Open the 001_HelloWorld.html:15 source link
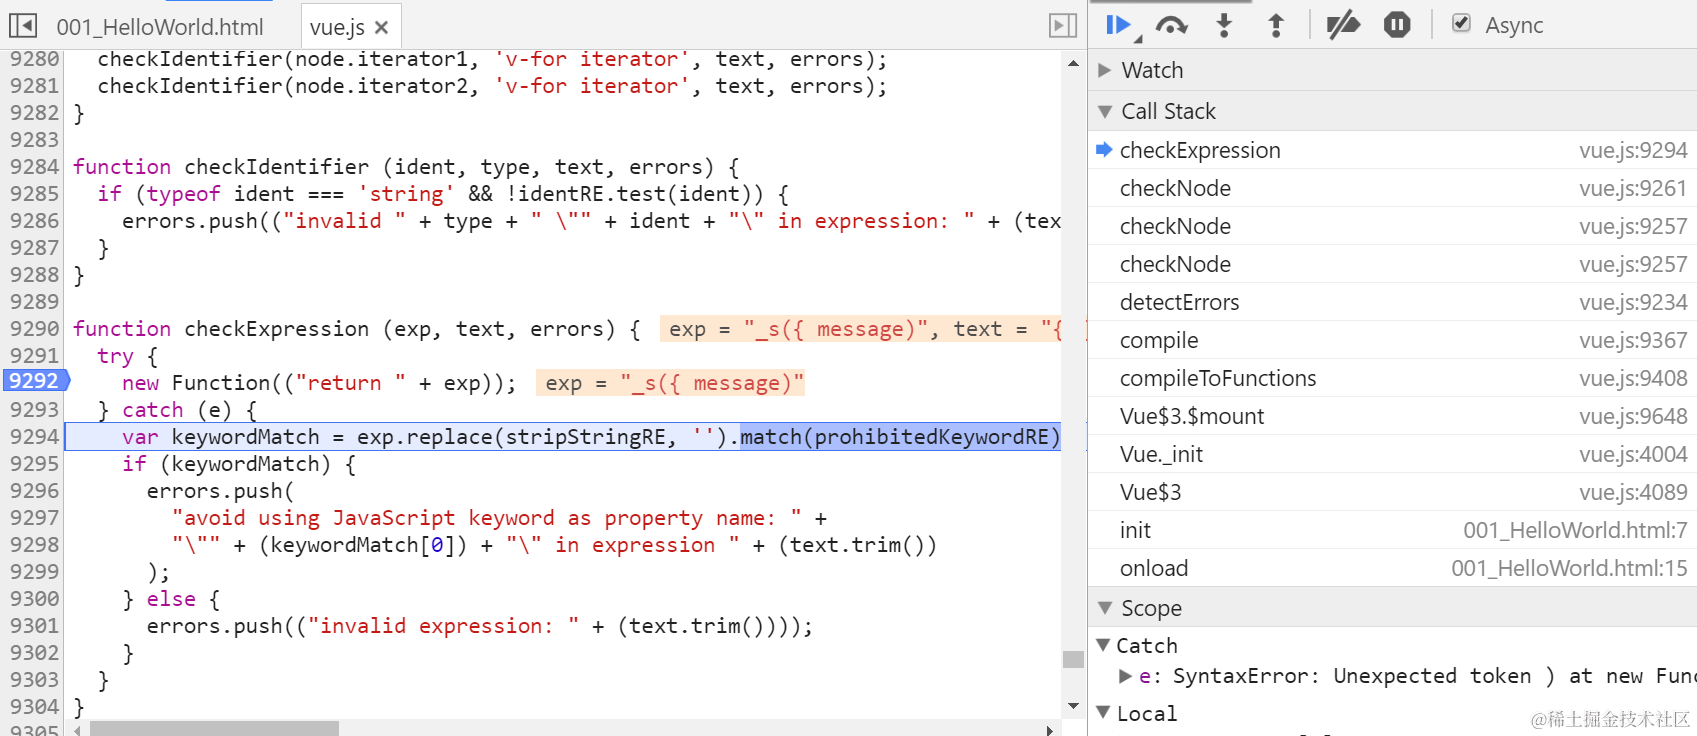This screenshot has width=1697, height=736. click(x=1569, y=568)
